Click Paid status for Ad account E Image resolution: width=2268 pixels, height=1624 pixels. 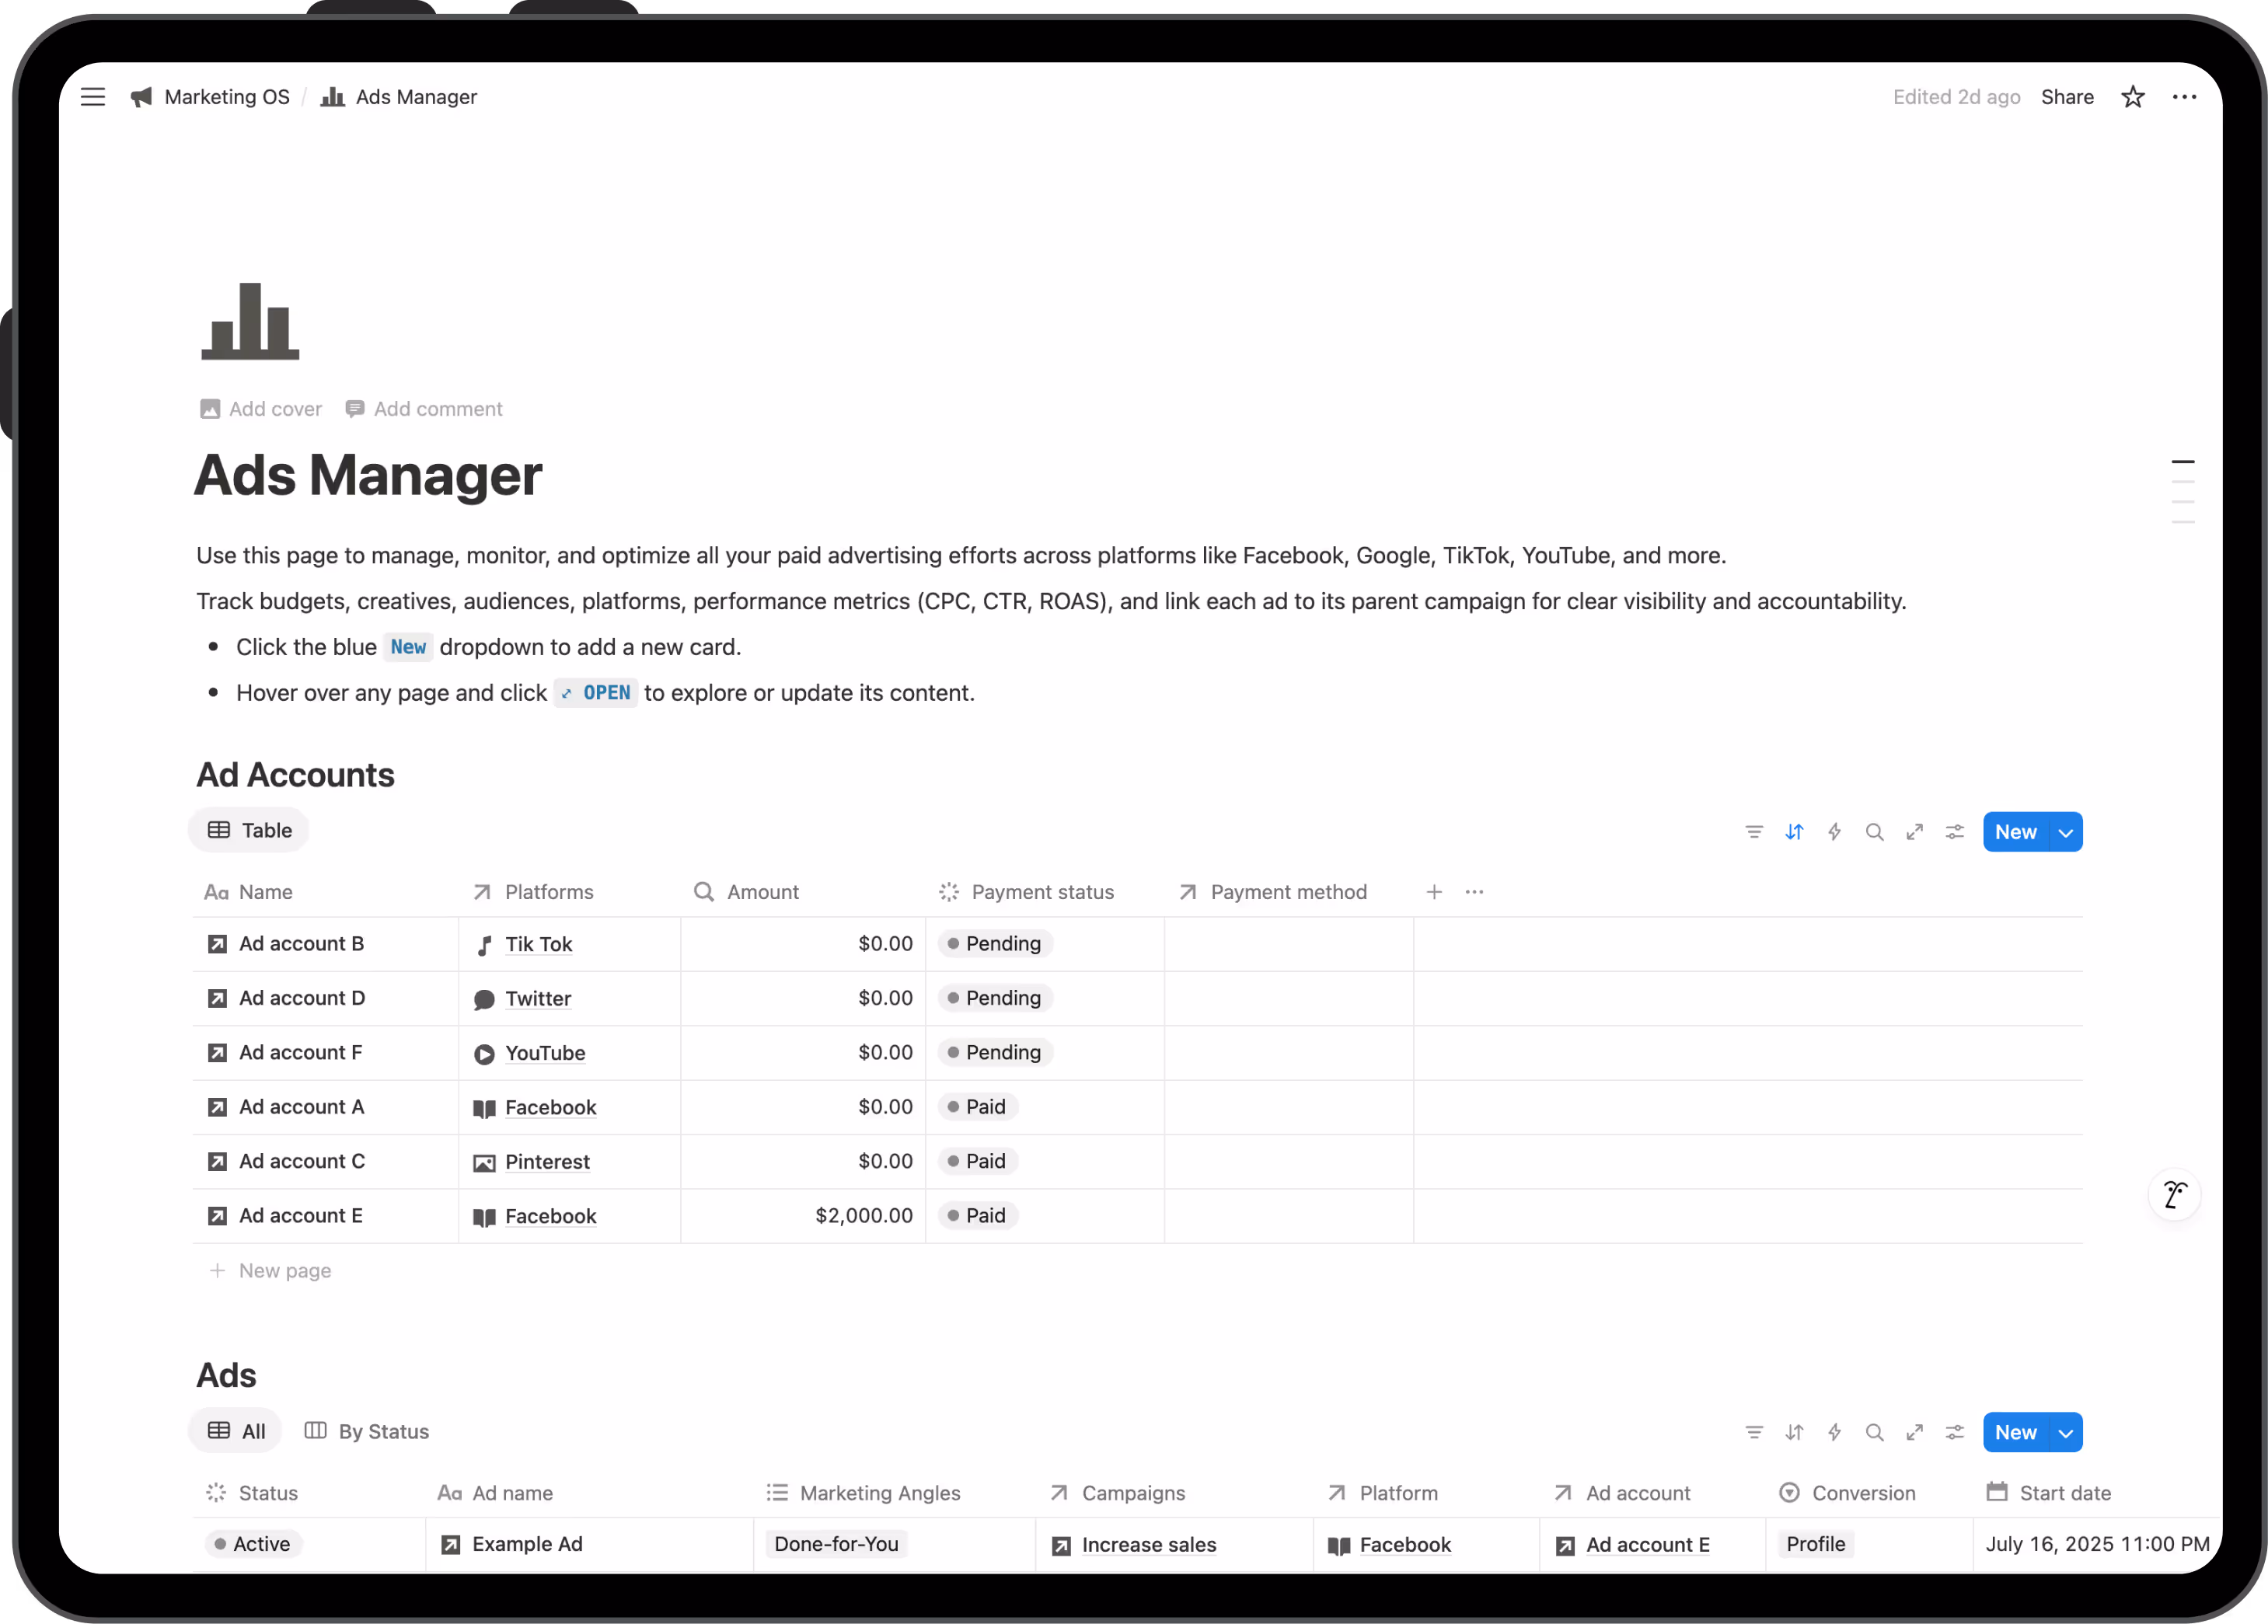click(x=977, y=1216)
